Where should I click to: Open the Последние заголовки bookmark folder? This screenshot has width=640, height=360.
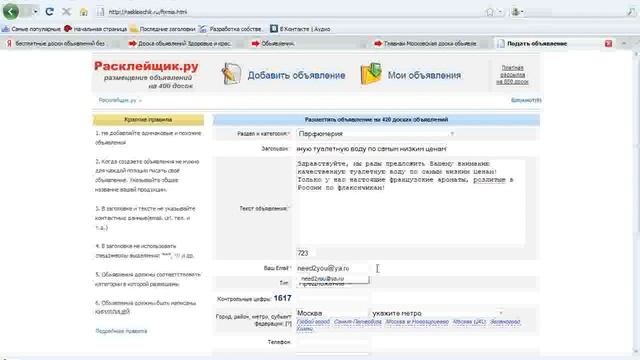click(162, 29)
